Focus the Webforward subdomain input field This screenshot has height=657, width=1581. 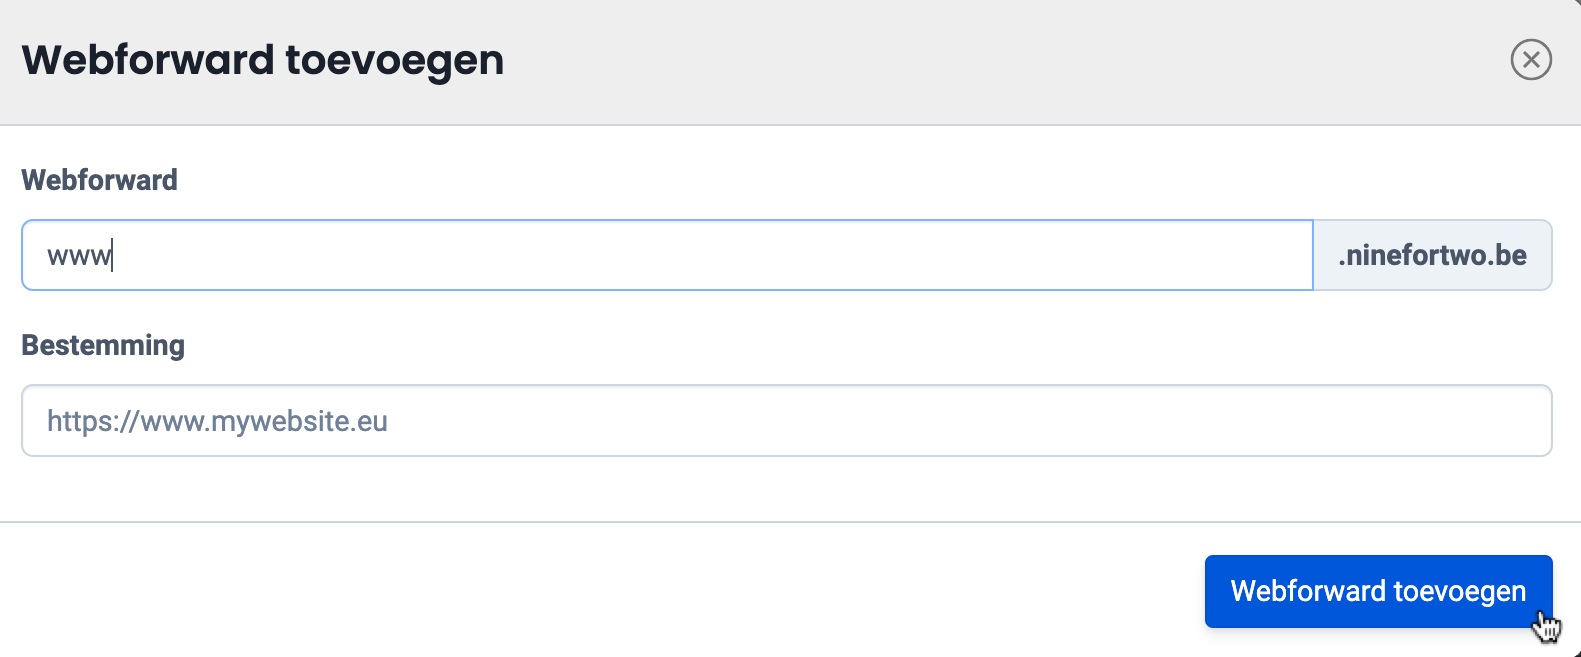tap(667, 256)
